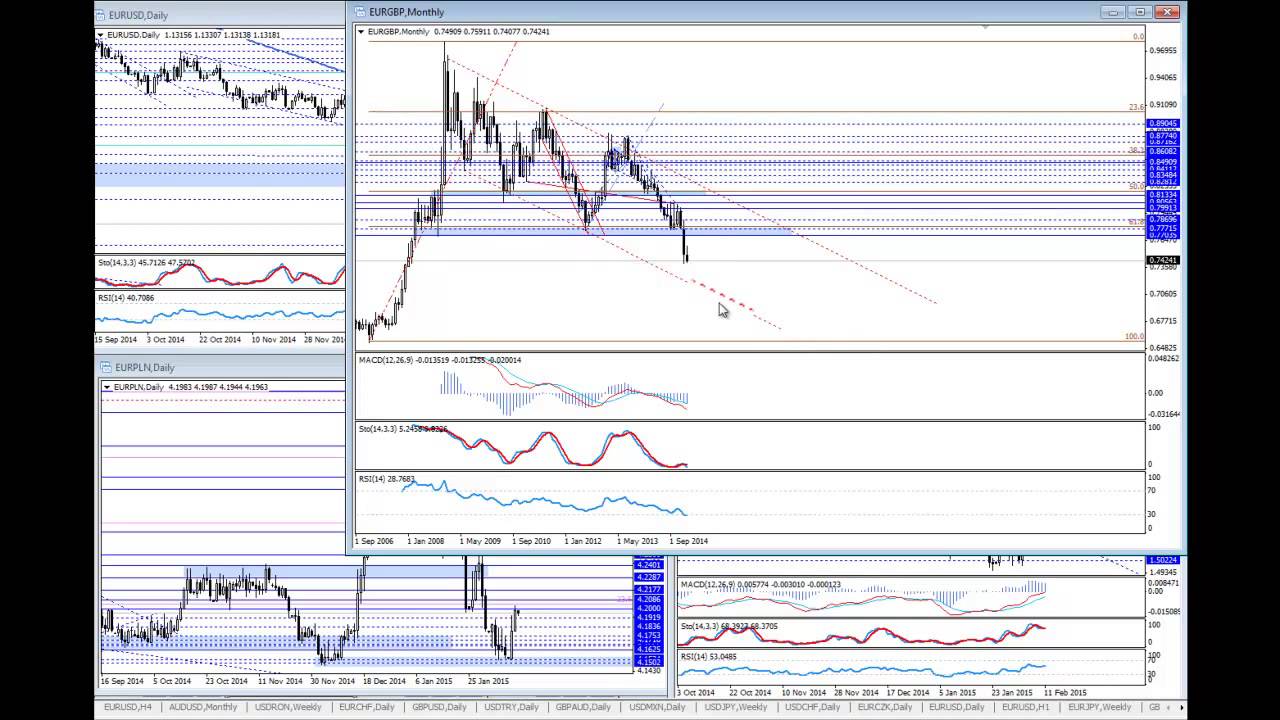
Task: Switch to the USDTRY,Daily chart tab
Action: coord(511,707)
